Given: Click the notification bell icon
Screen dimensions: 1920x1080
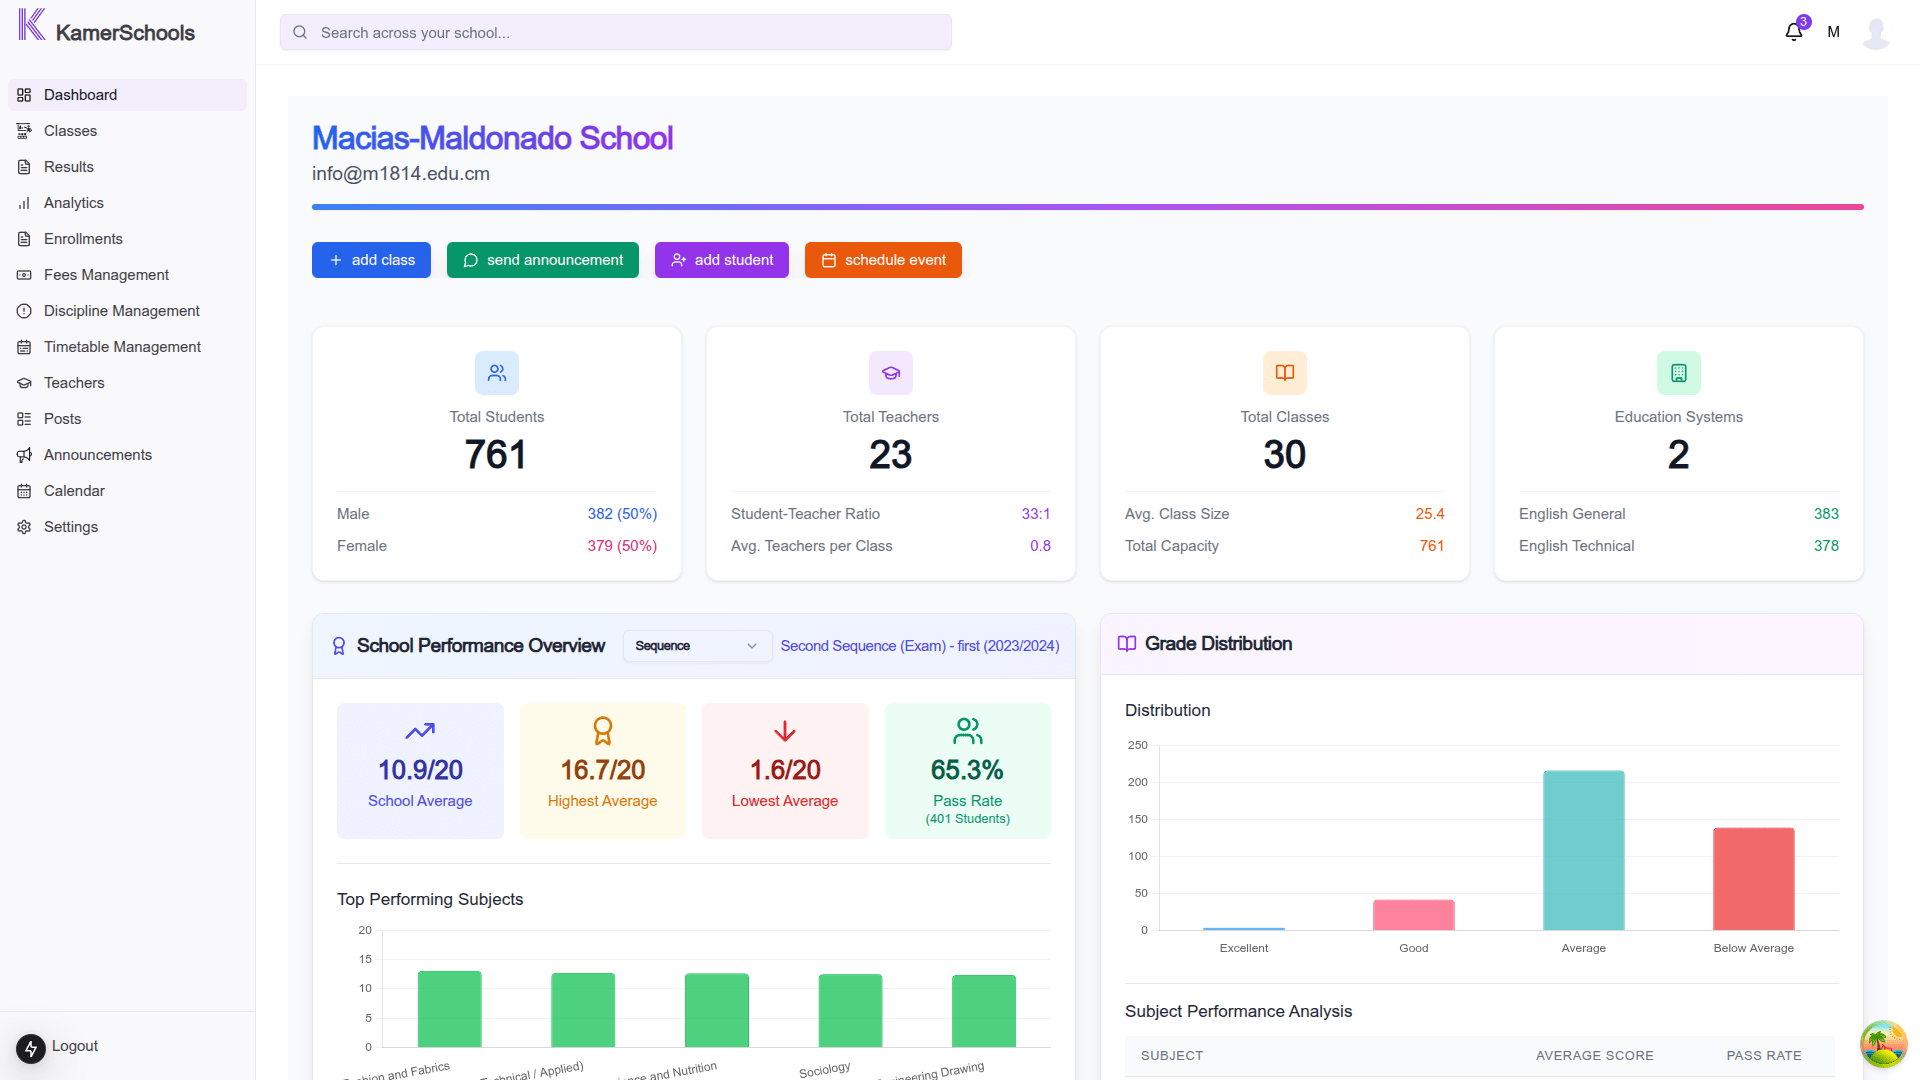Looking at the screenshot, I should pyautogui.click(x=1794, y=32).
